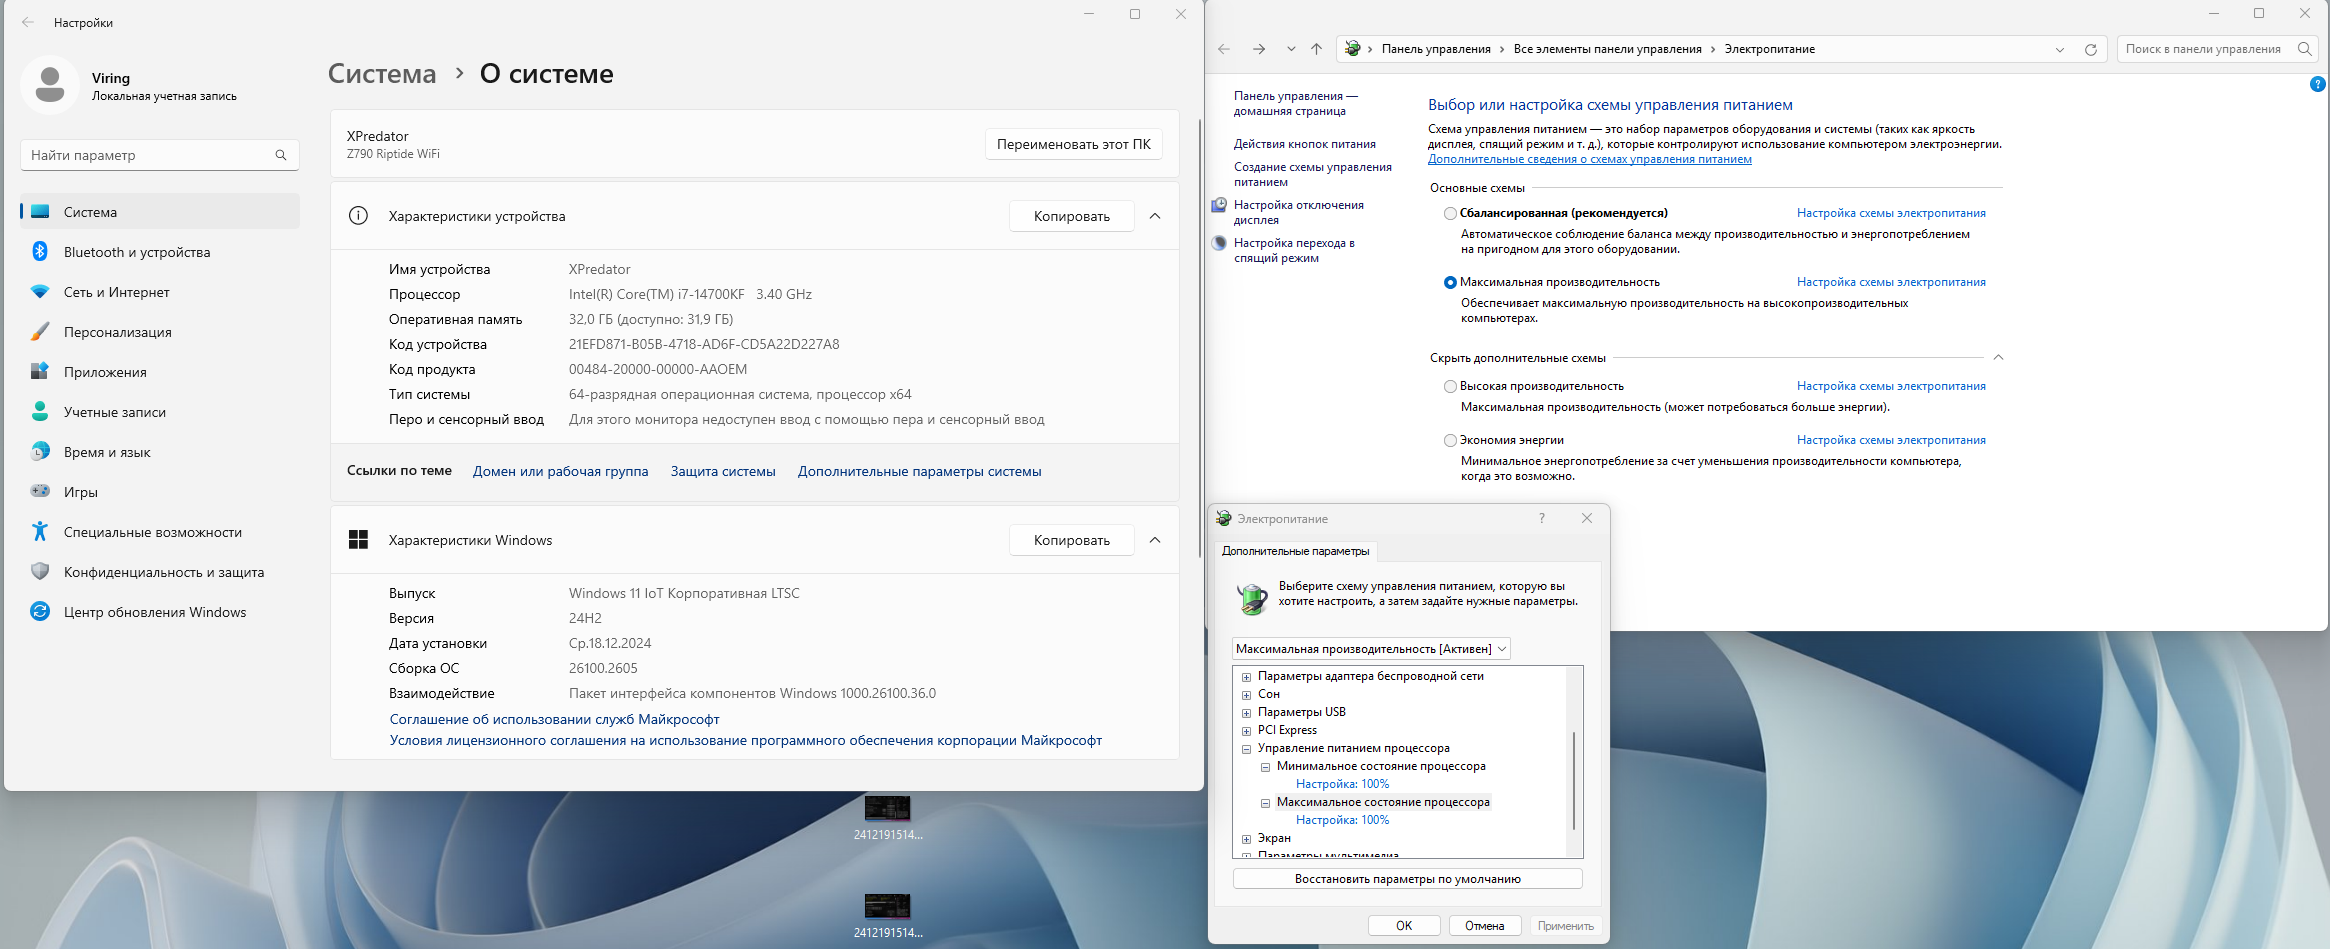Image resolution: width=2330 pixels, height=949 pixels.
Task: Open the Действия кнопок питания link
Action: coord(1304,144)
